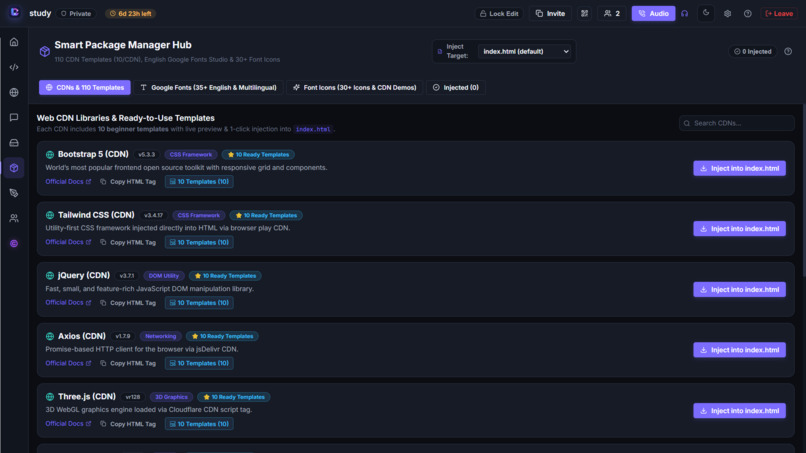Click the headphones icon in top bar

pyautogui.click(x=685, y=14)
